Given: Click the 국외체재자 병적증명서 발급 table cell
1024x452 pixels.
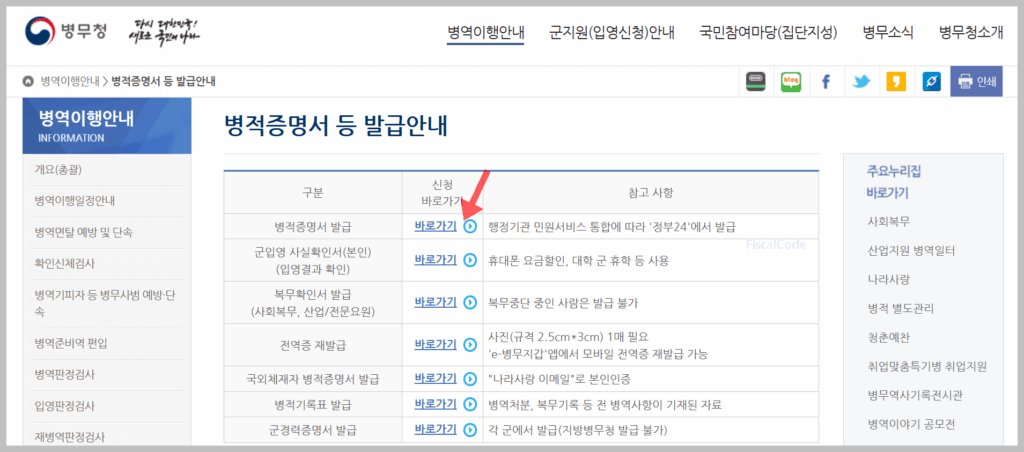Looking at the screenshot, I should point(313,379).
